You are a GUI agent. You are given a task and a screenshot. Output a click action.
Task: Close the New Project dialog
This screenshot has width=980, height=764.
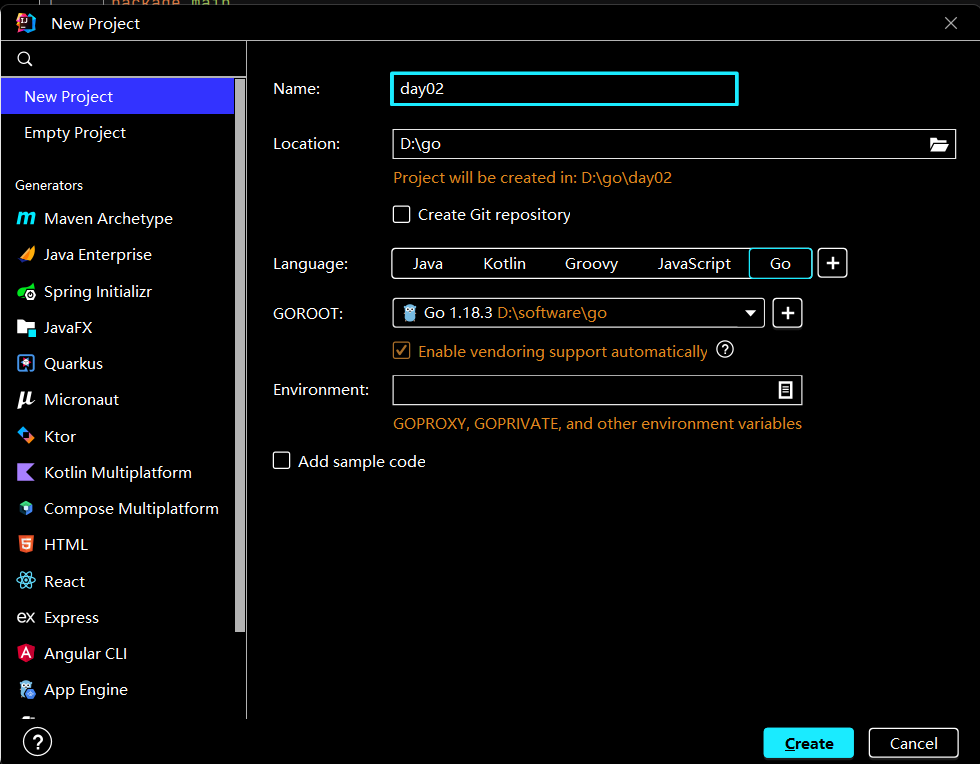click(951, 23)
